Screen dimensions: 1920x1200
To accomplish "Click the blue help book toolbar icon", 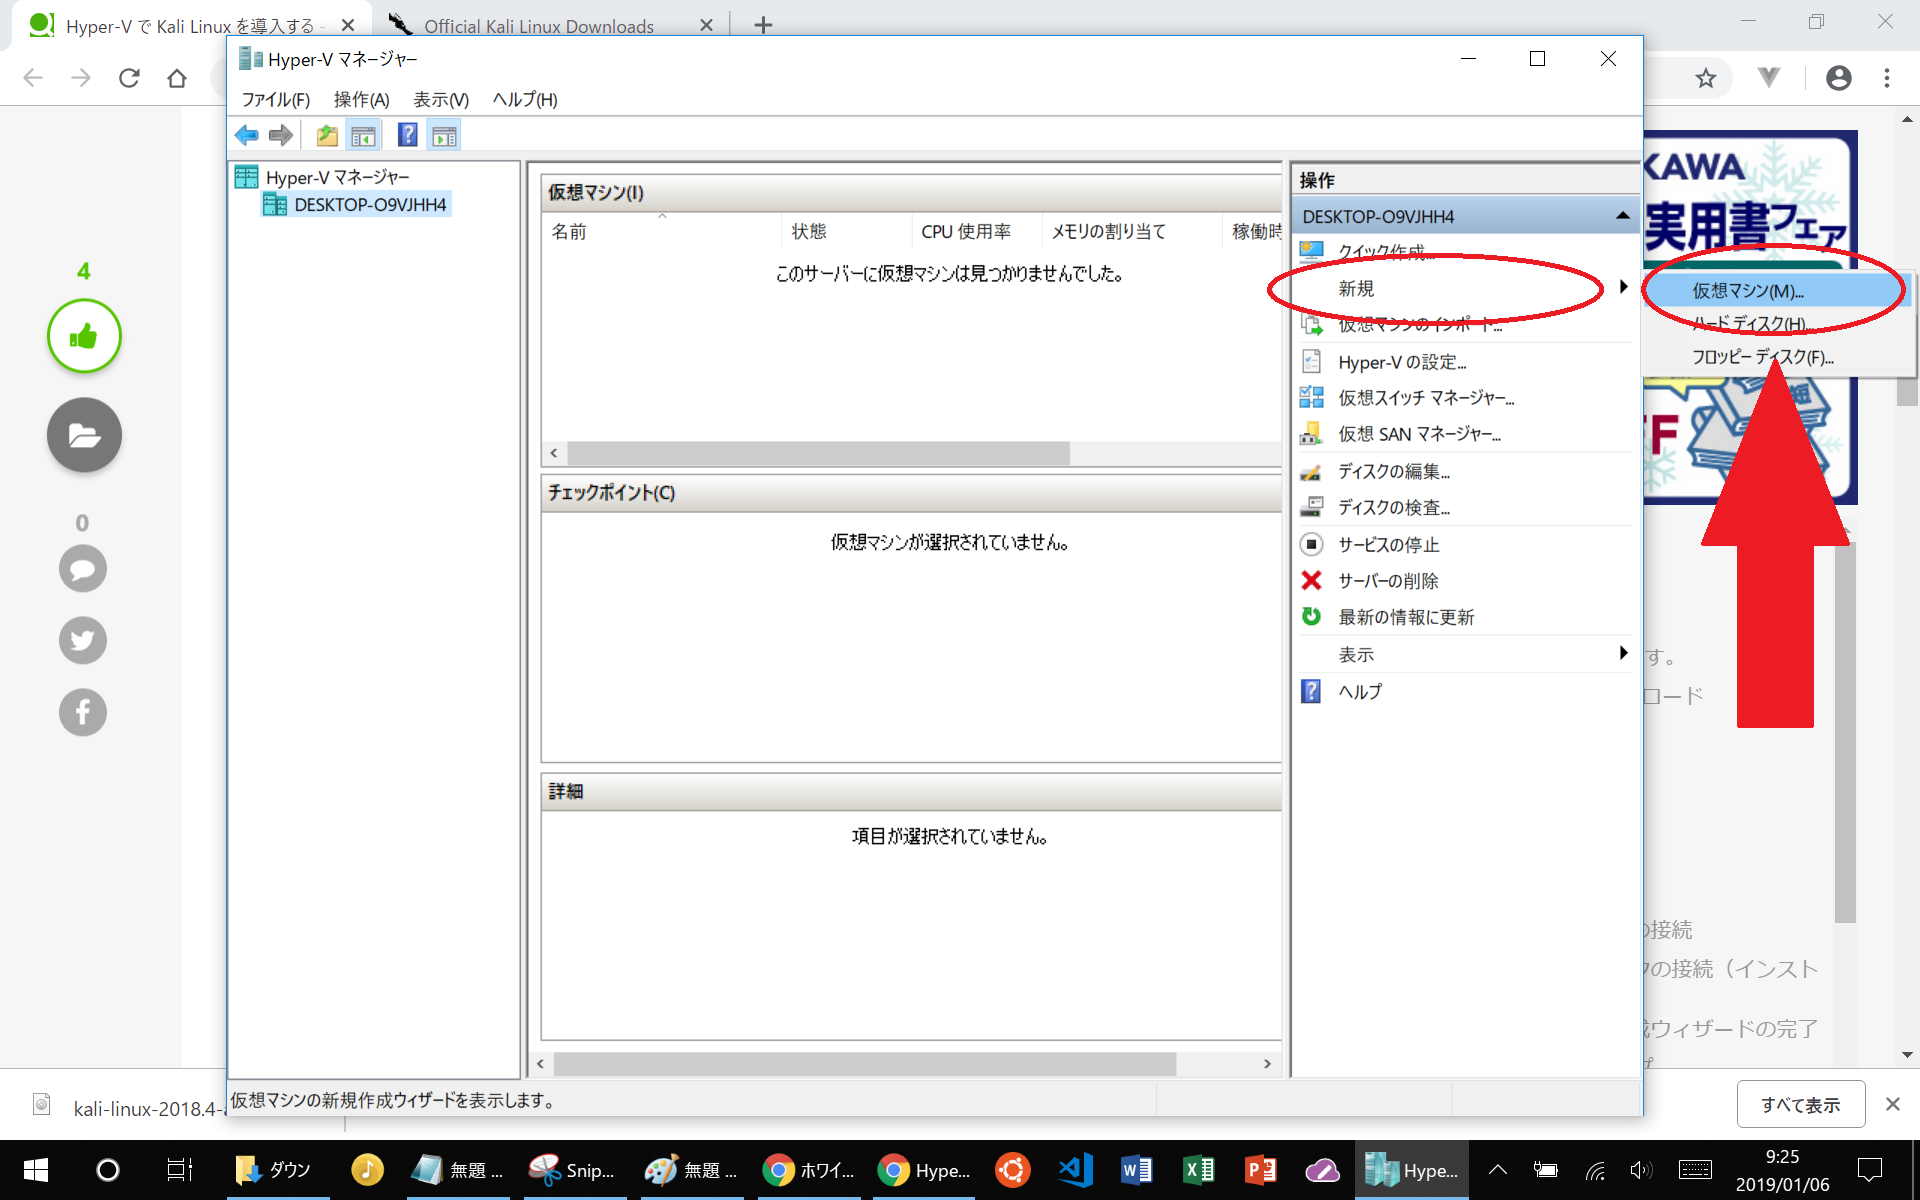I will (407, 135).
